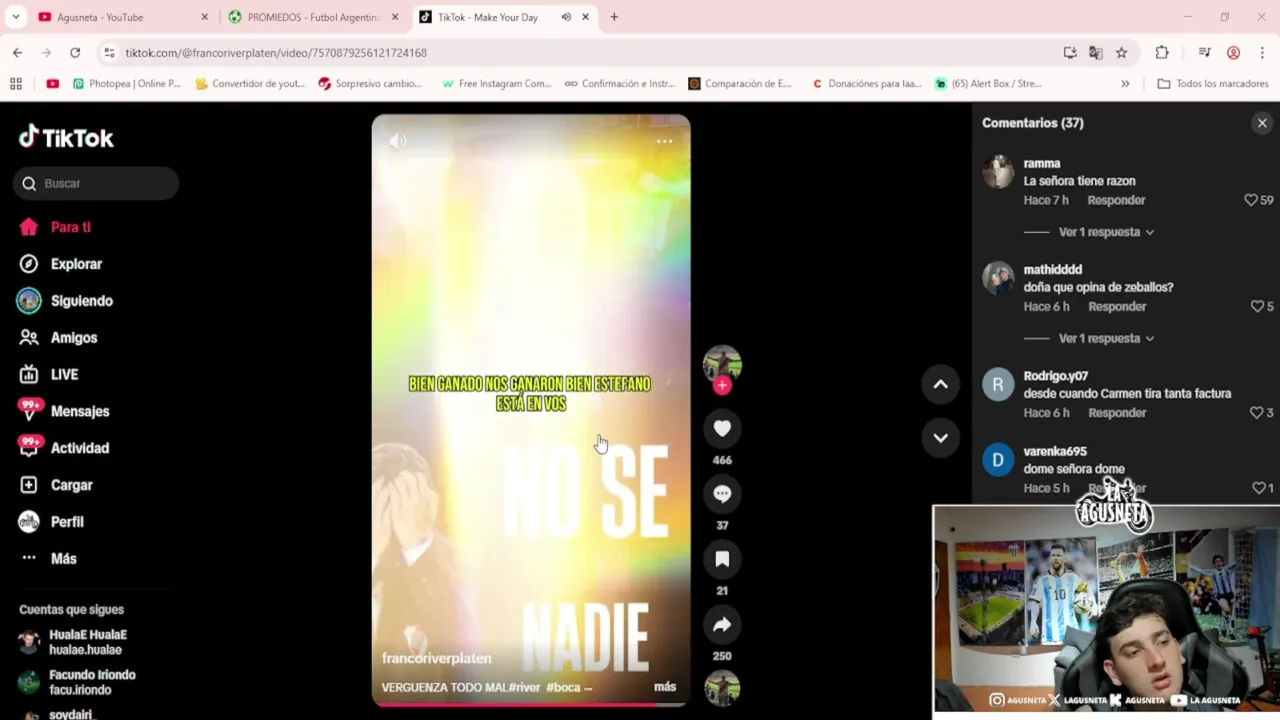Bookmark this page with star icon
1280x720 pixels.
pyautogui.click(x=1122, y=53)
